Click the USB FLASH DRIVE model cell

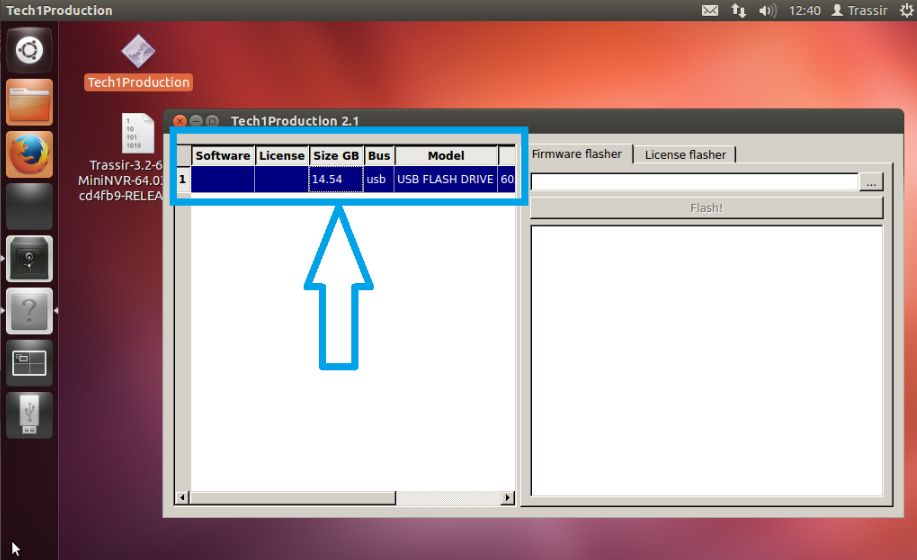click(x=446, y=179)
